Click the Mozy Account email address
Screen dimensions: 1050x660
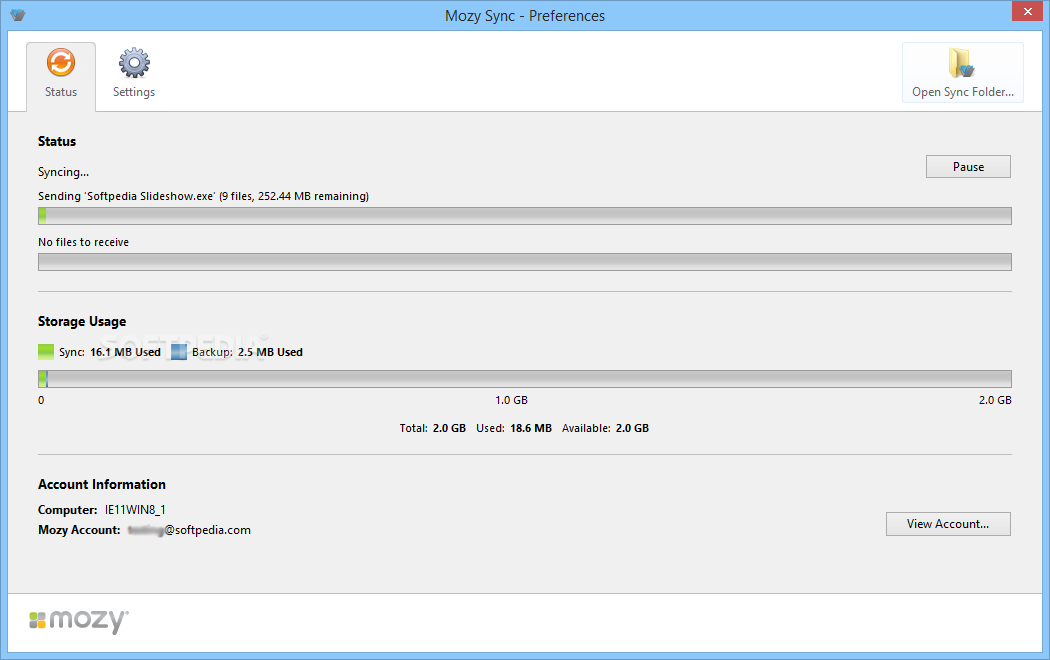click(190, 530)
